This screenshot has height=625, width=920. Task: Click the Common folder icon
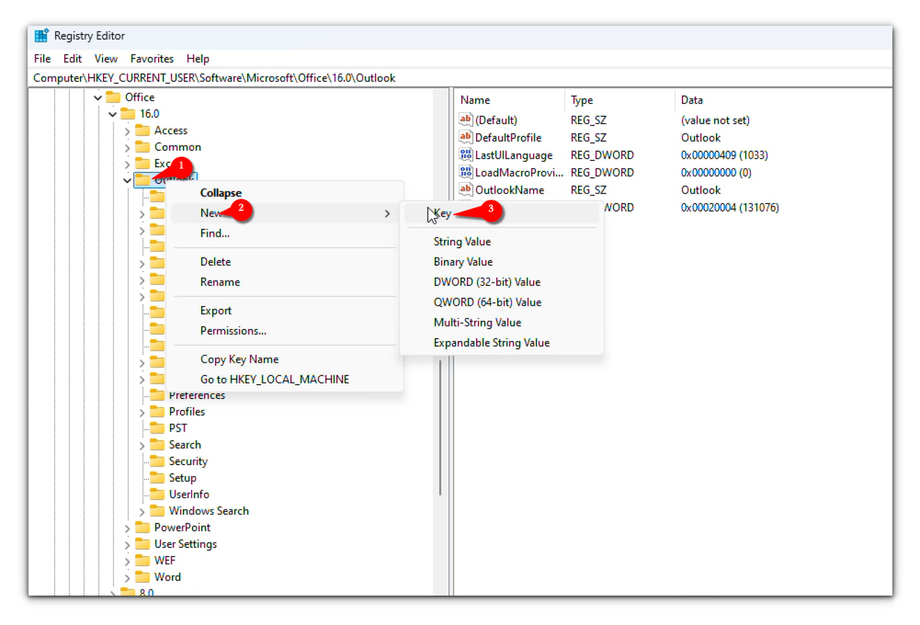pyautogui.click(x=143, y=147)
